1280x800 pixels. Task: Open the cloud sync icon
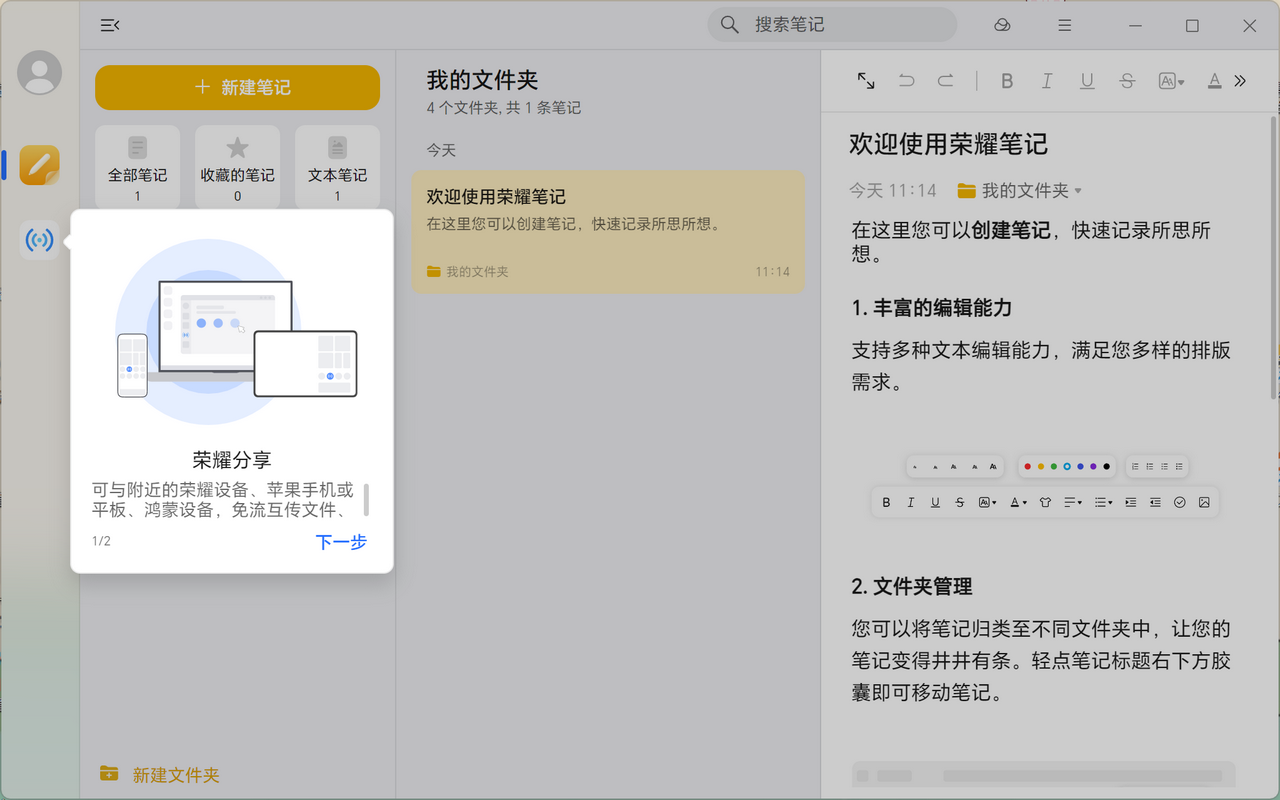pos(1002,26)
